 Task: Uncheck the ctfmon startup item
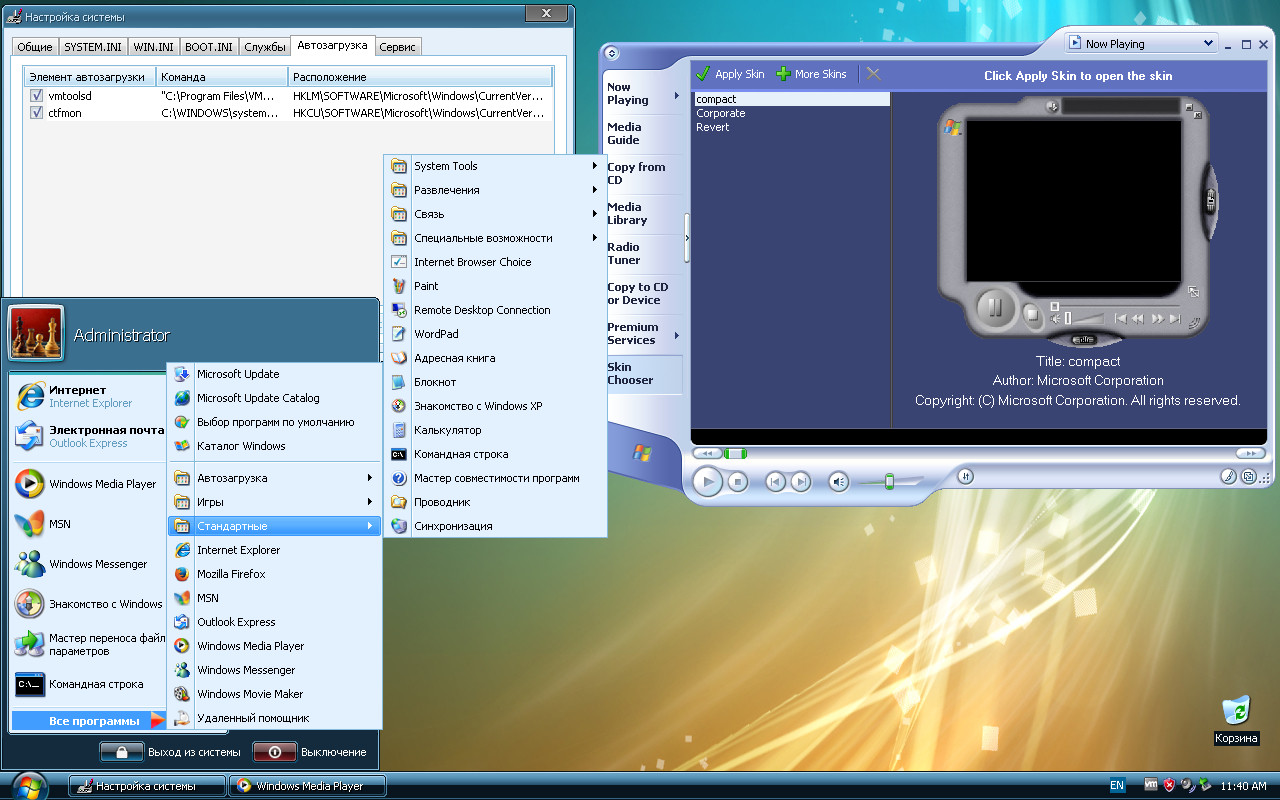pyautogui.click(x=36, y=113)
